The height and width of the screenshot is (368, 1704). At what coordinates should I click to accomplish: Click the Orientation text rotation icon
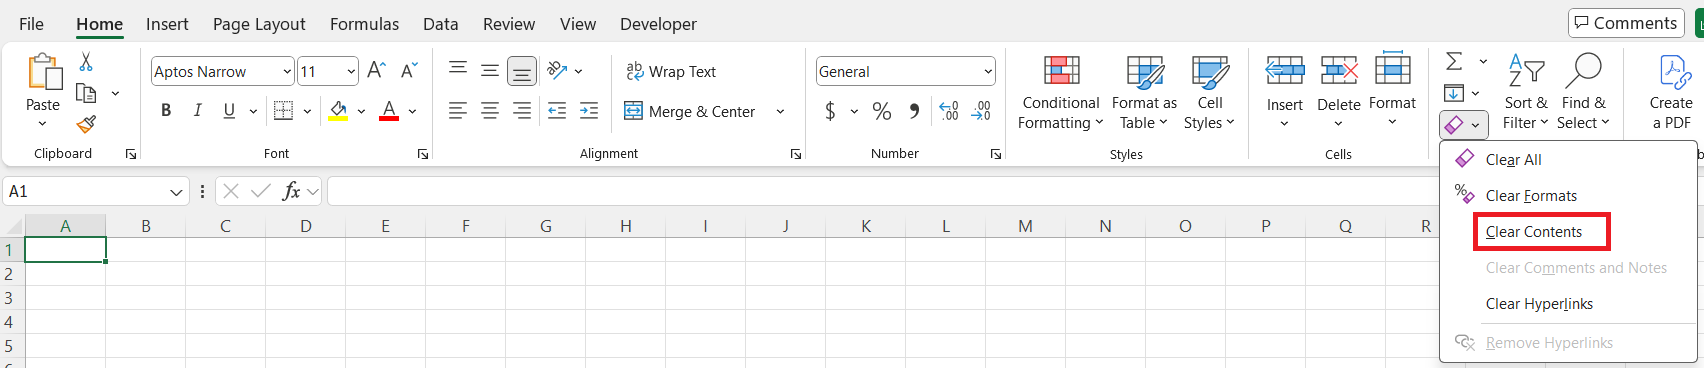click(557, 70)
